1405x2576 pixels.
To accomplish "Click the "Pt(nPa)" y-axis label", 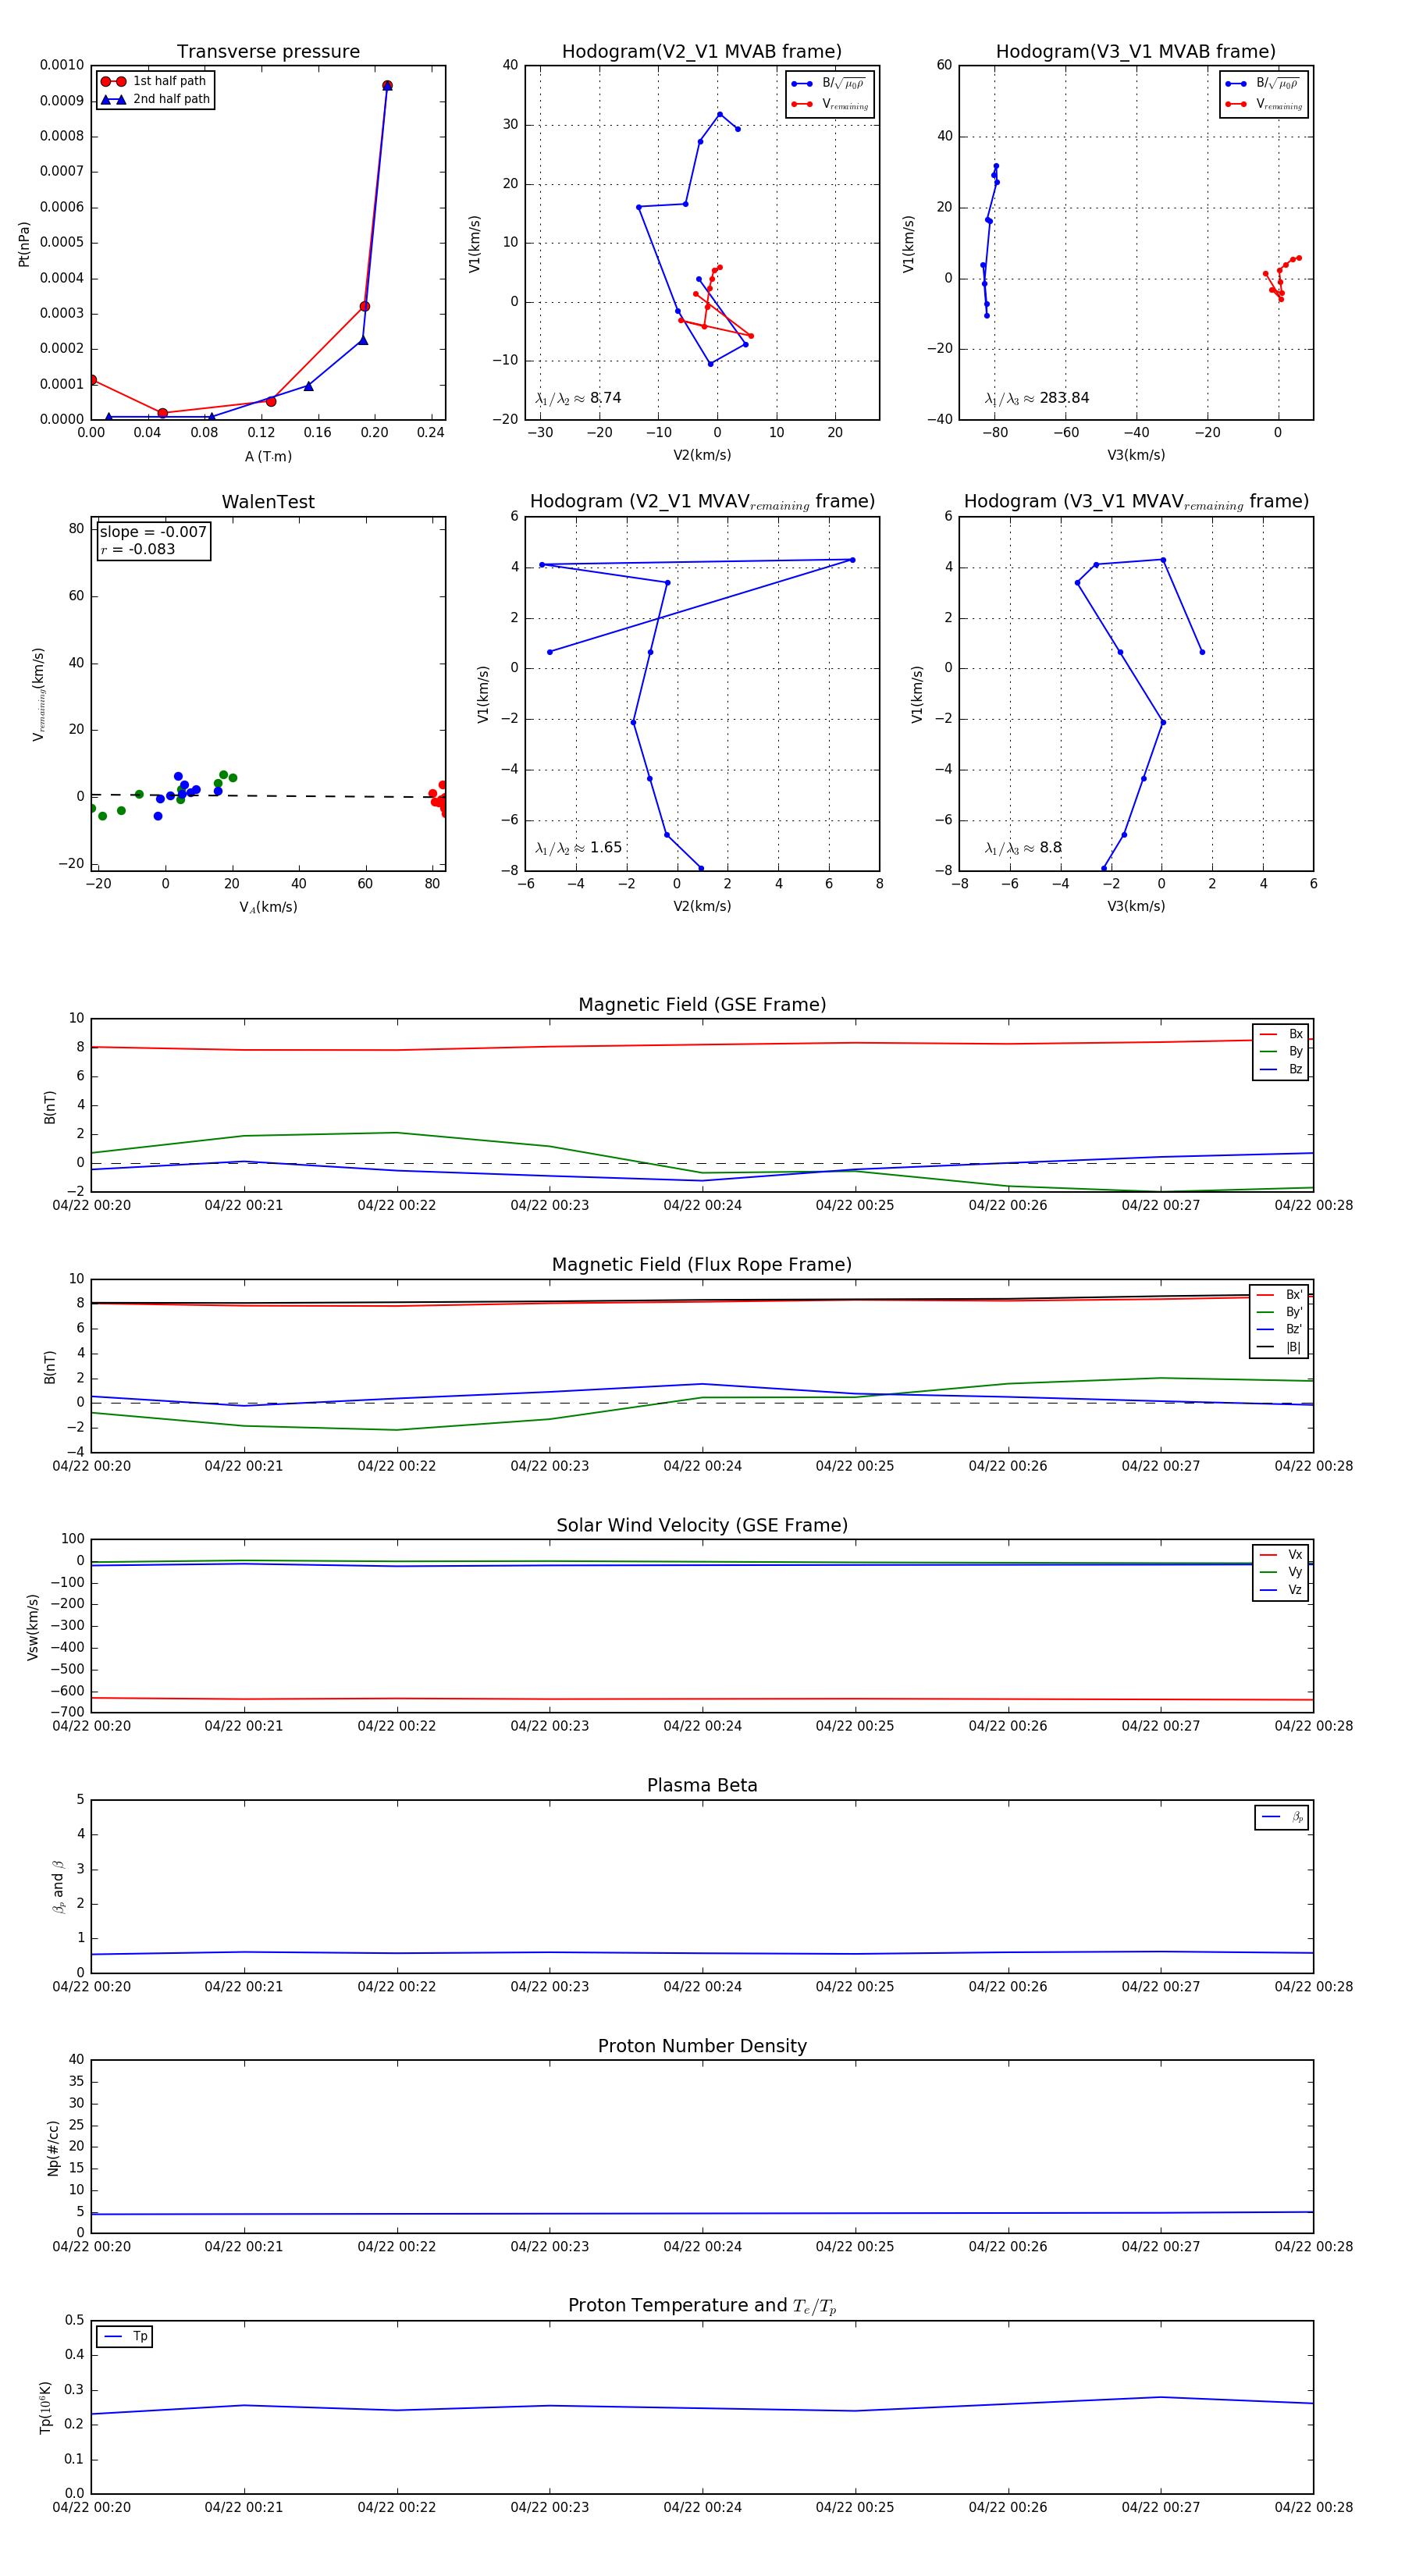I will pyautogui.click(x=24, y=244).
